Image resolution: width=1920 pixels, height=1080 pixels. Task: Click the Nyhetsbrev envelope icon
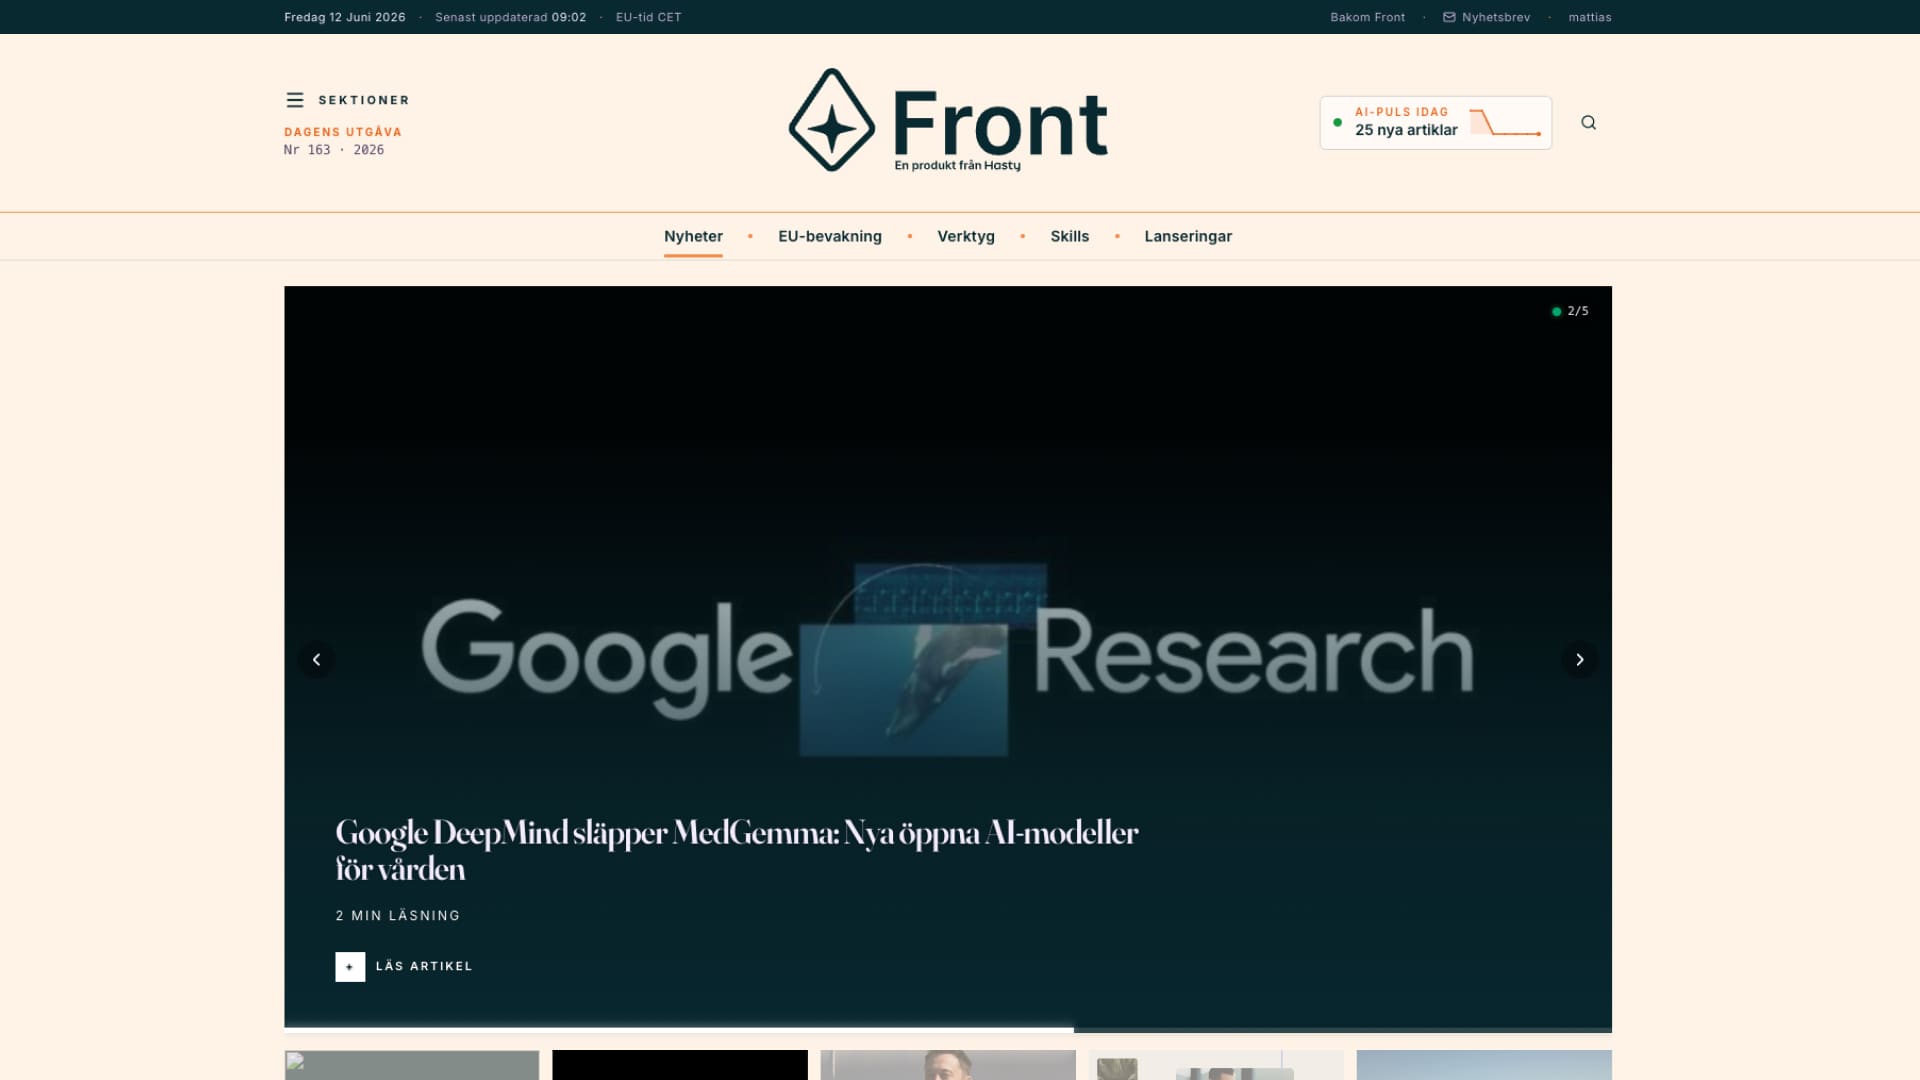(1449, 17)
